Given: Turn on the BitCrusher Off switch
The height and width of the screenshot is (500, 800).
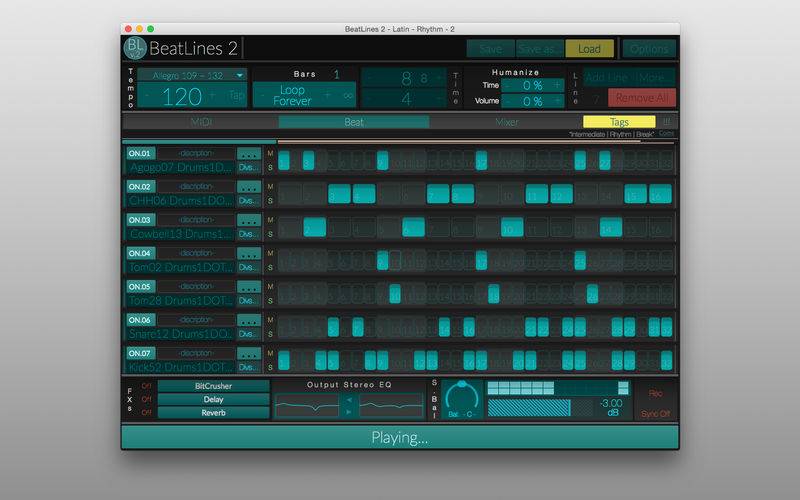Looking at the screenshot, I should 146,386.
